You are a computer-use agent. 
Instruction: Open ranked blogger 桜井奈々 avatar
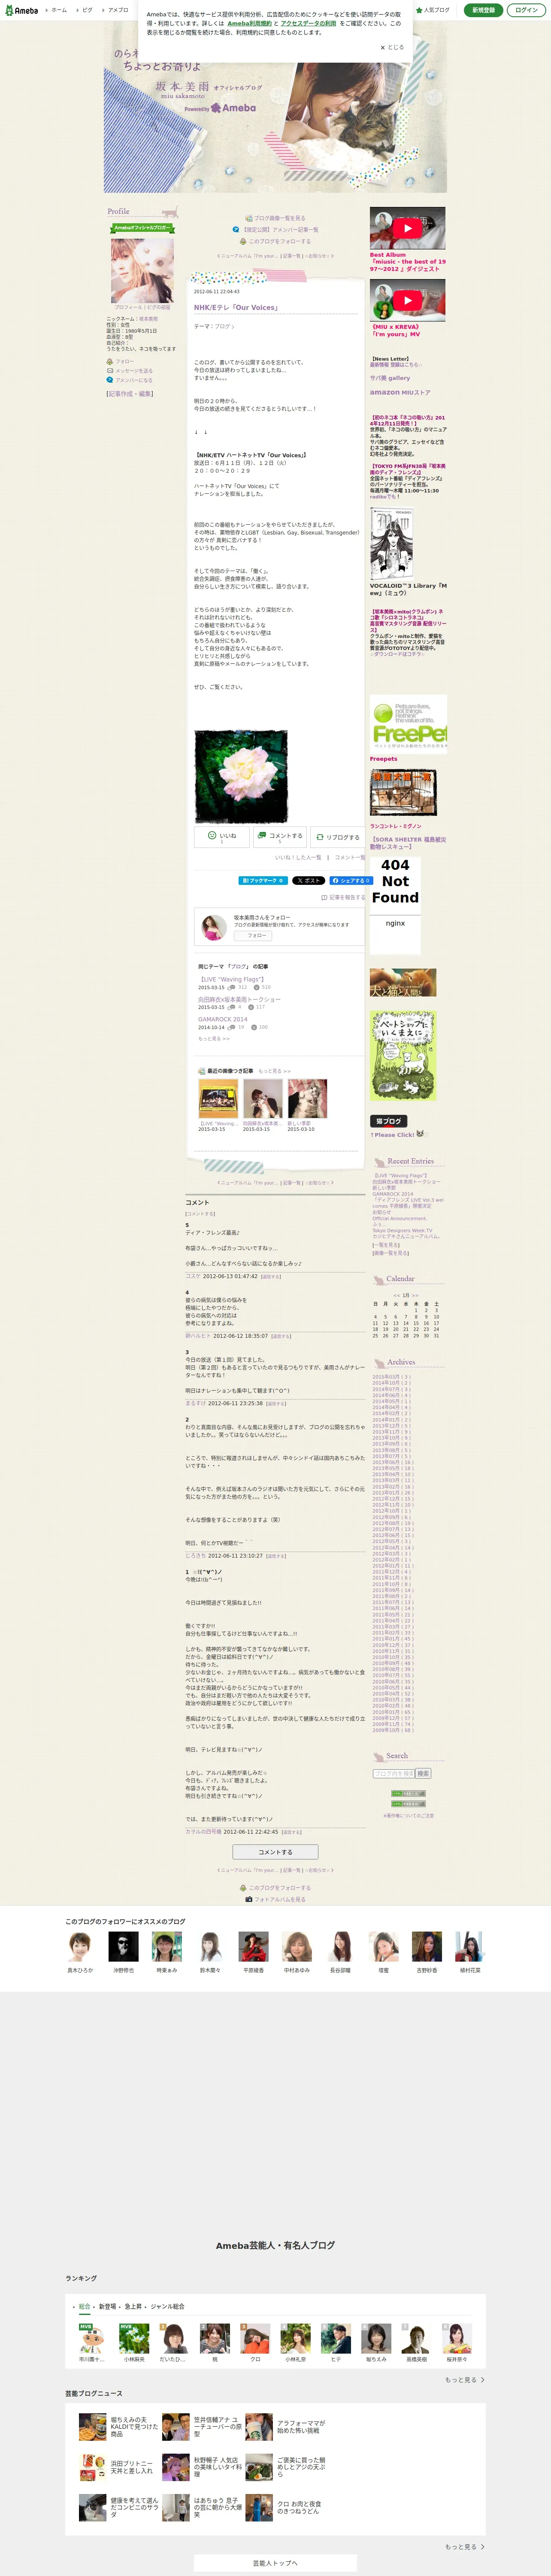(x=456, y=2338)
